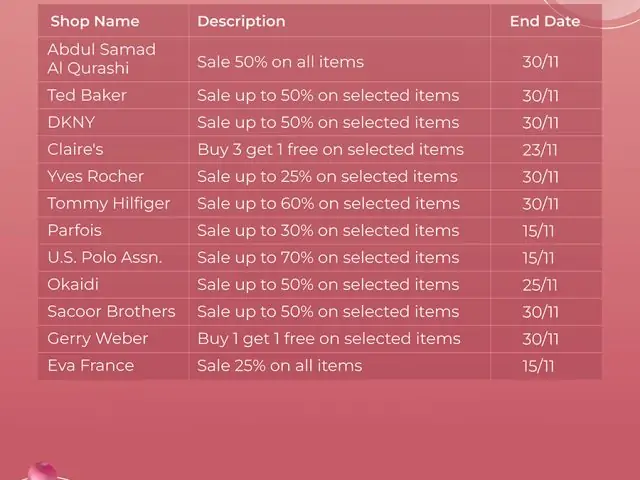Select the Yves Rocher row
640x480 pixels.
(320, 176)
